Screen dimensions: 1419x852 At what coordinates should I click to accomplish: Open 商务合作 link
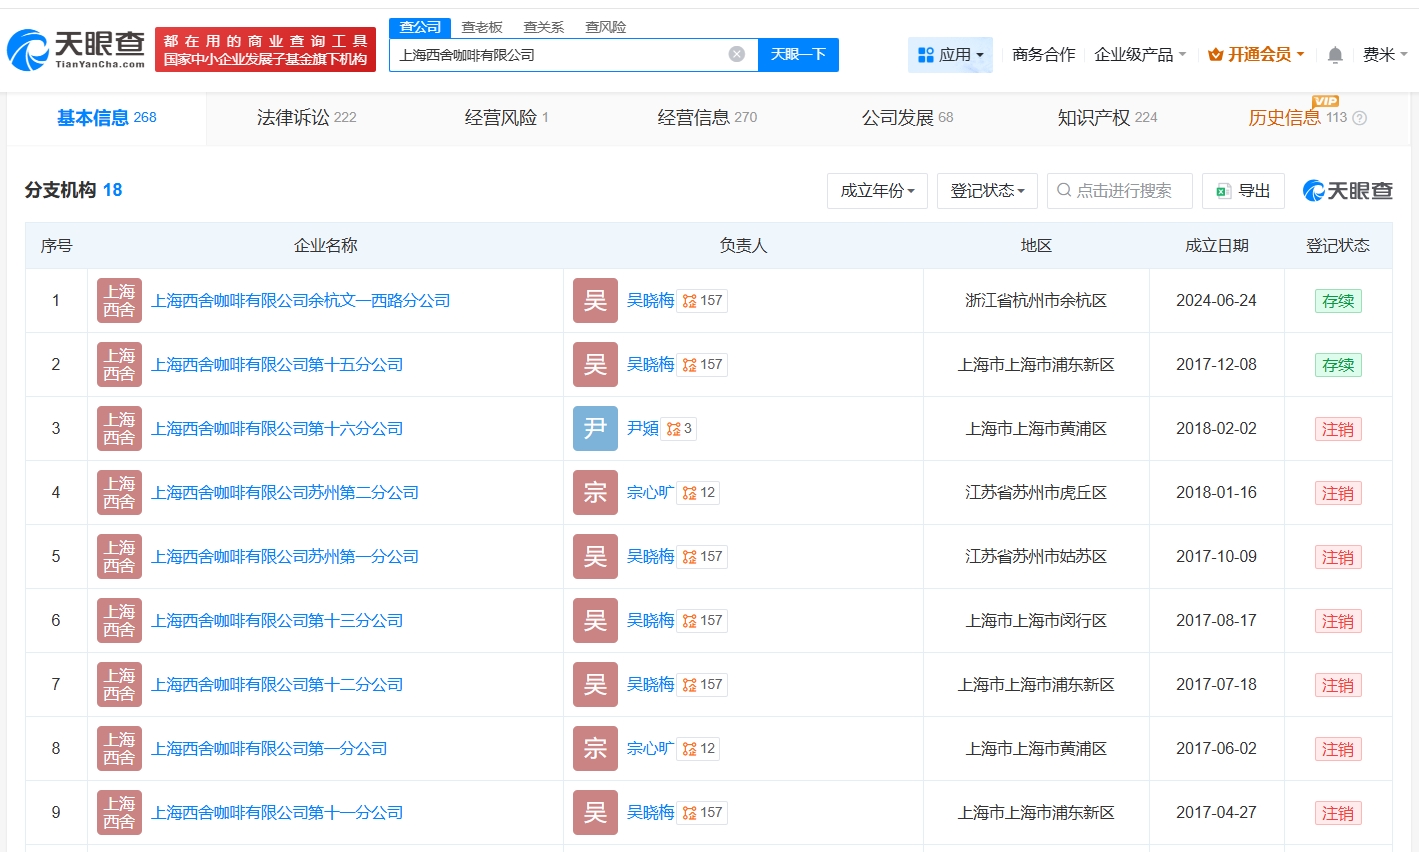[1043, 55]
